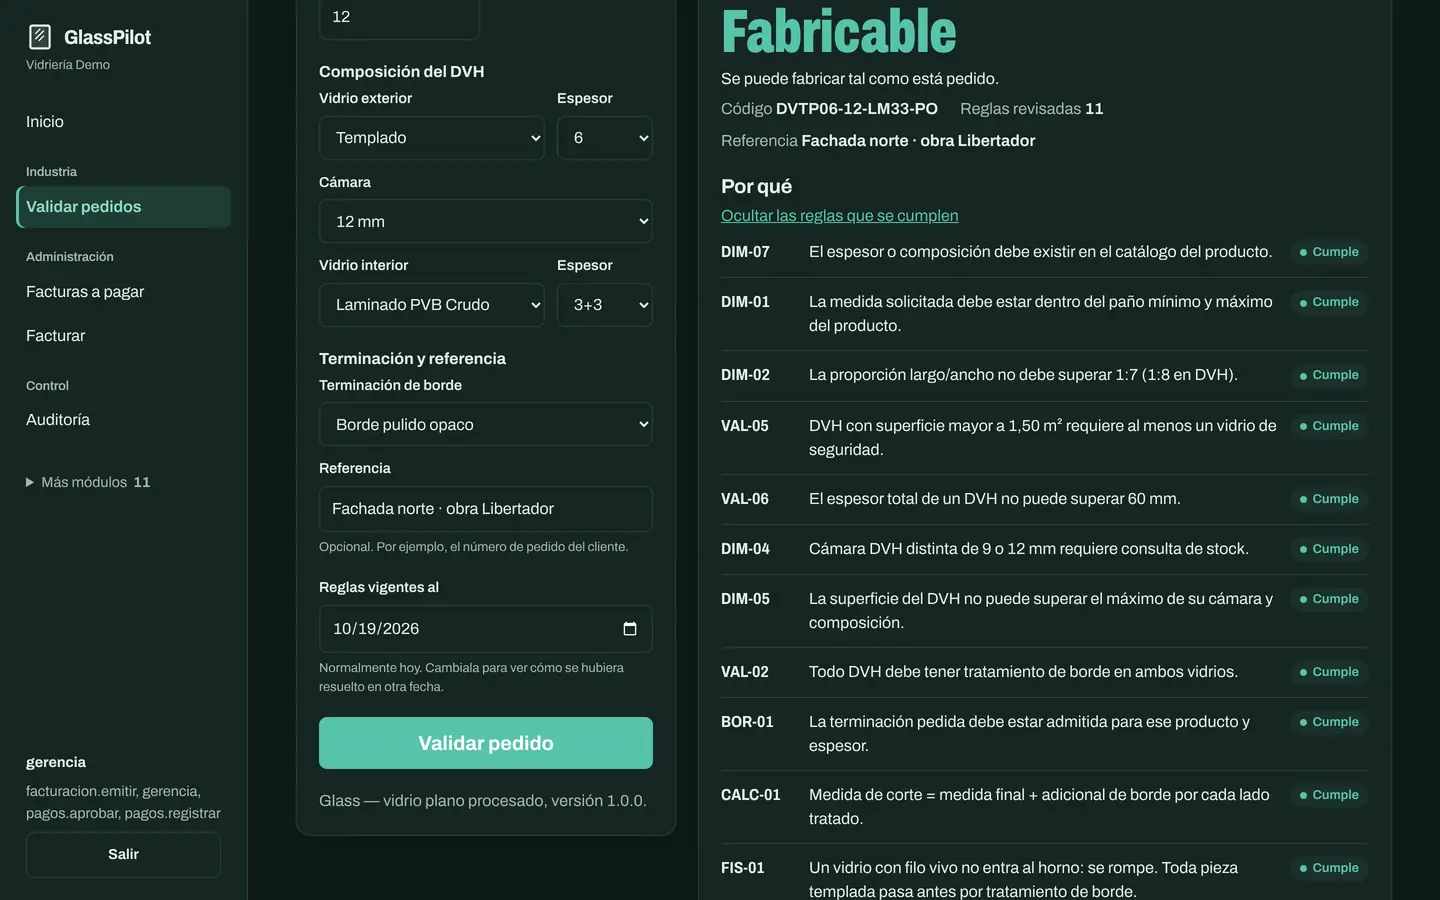The image size is (1440, 900).
Task: Expand the Más módulos section
Action: pos(88,482)
